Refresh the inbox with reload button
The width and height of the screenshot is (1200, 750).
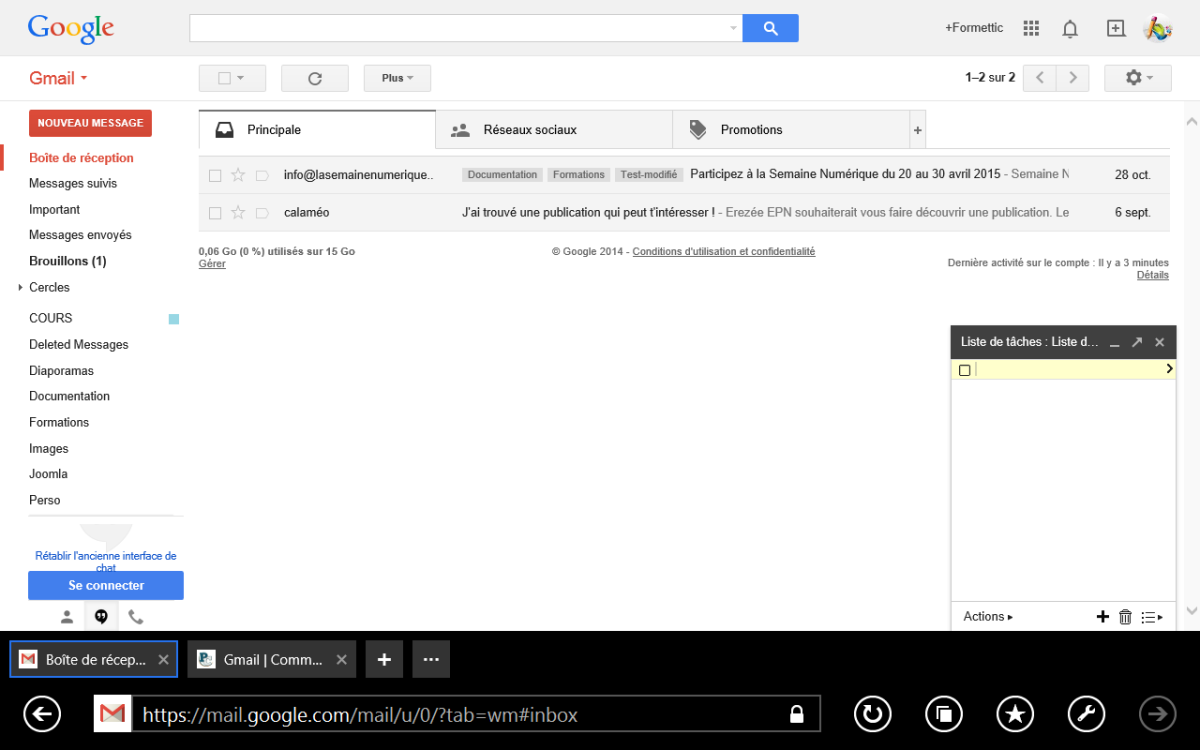tap(315, 78)
